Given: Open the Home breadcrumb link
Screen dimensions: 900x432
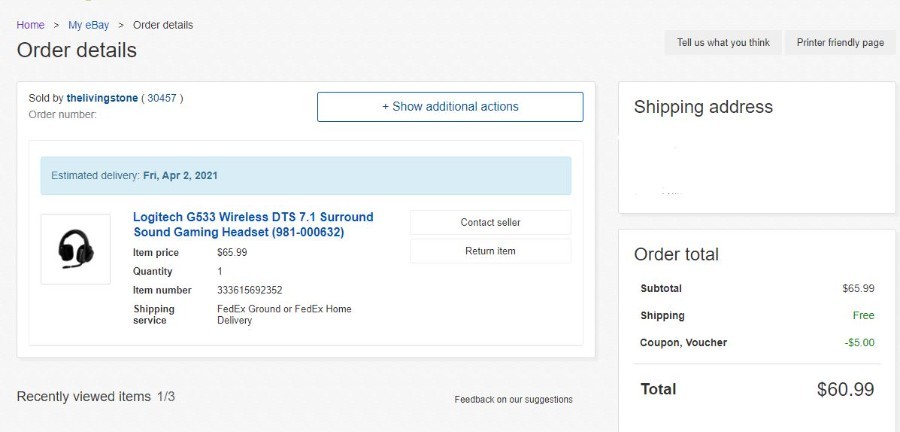Looking at the screenshot, I should tap(30, 25).
